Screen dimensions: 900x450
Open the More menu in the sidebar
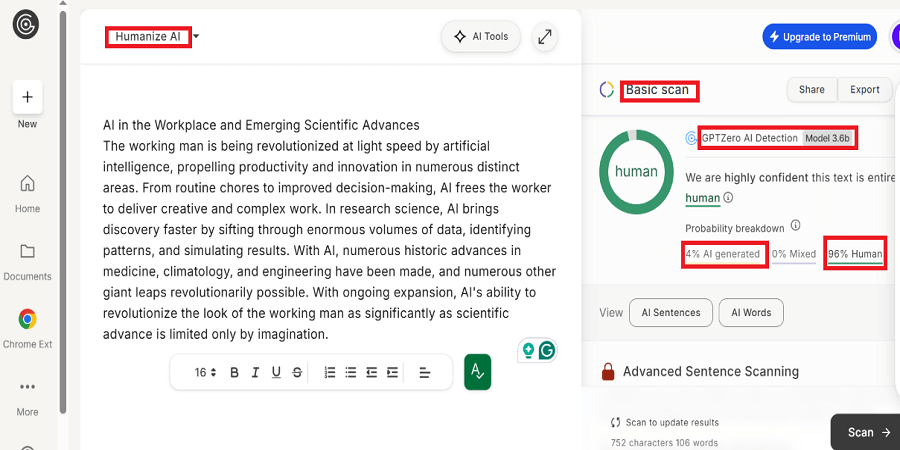(27, 397)
